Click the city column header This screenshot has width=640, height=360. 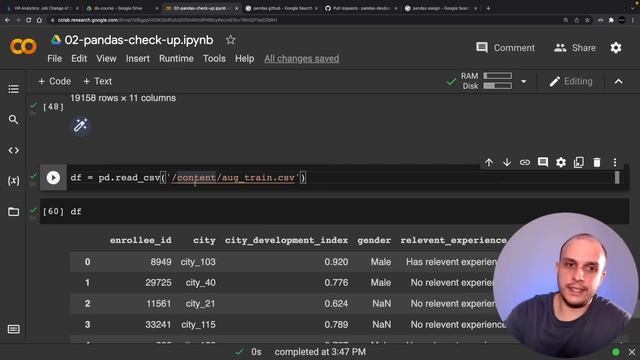204,240
